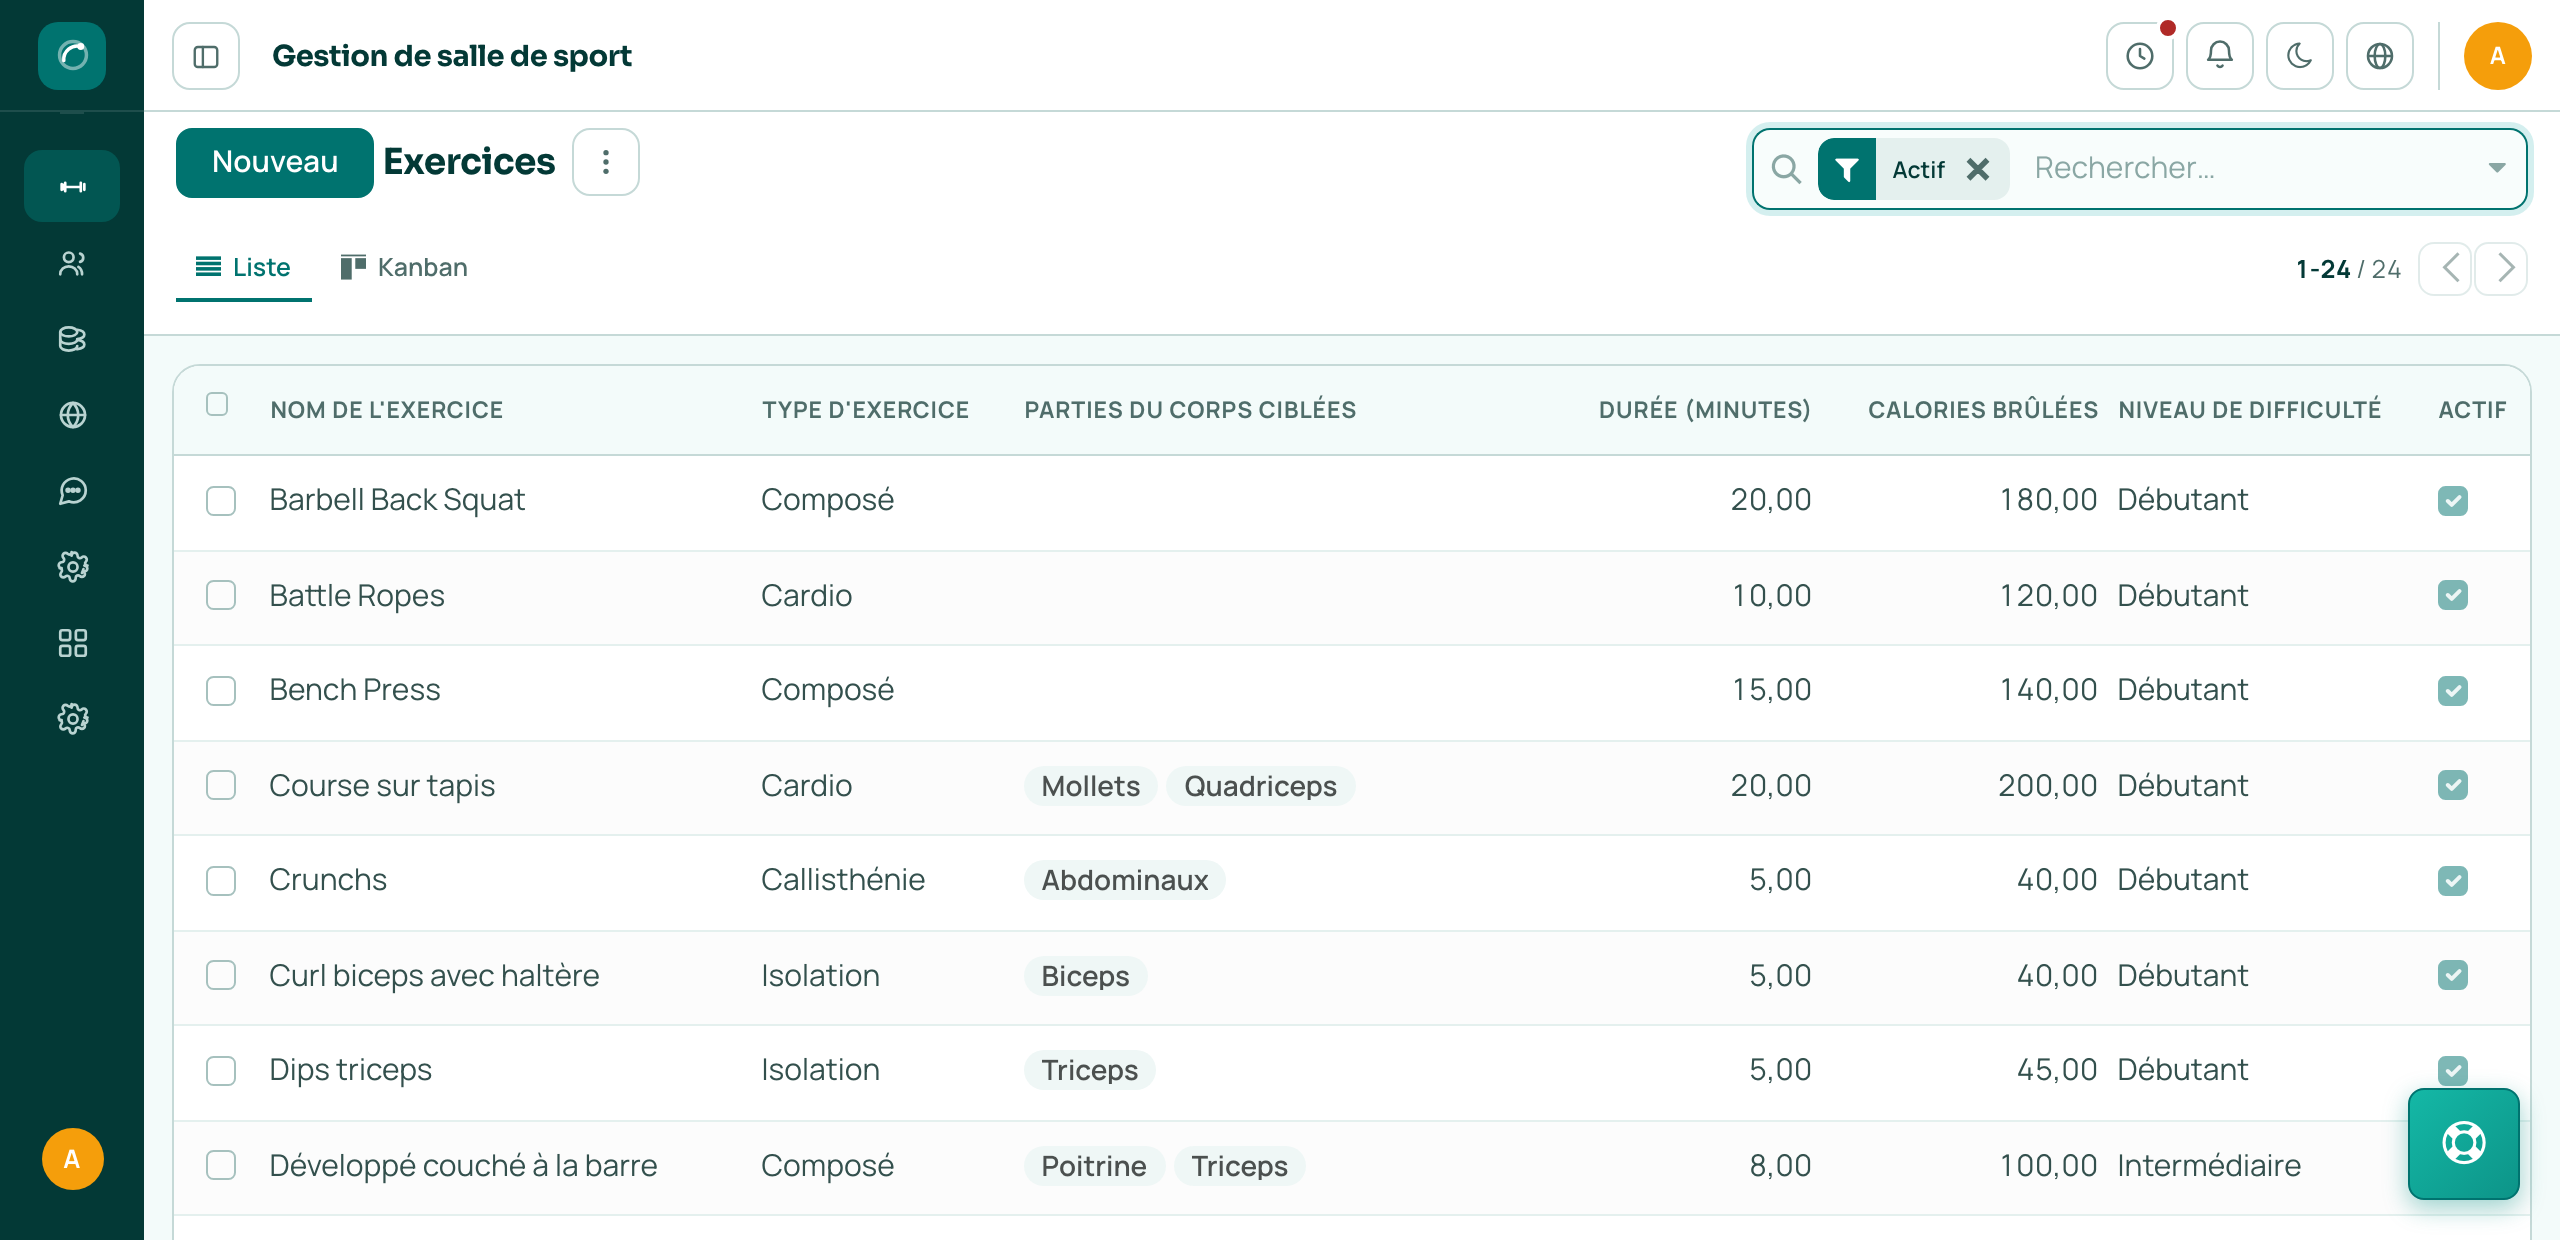Open the dumbbell exercises sidebar icon
Viewport: 2560px width, 1240px height.
[72, 187]
